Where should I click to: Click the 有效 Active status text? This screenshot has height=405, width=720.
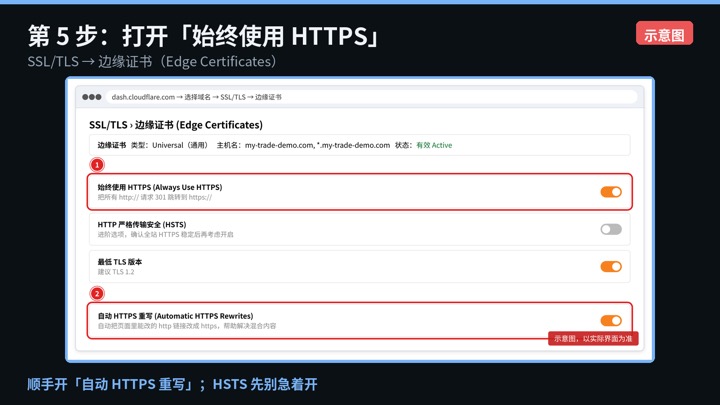pyautogui.click(x=434, y=145)
